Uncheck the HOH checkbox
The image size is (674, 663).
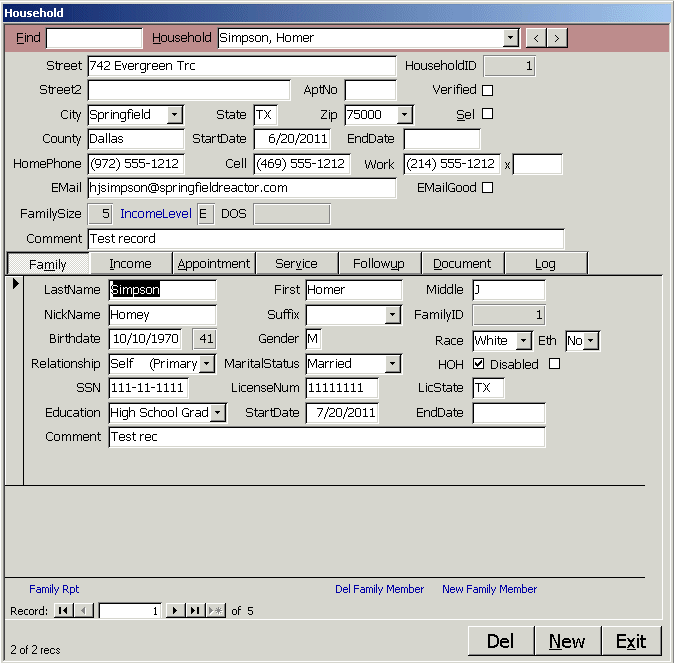pyautogui.click(x=479, y=364)
